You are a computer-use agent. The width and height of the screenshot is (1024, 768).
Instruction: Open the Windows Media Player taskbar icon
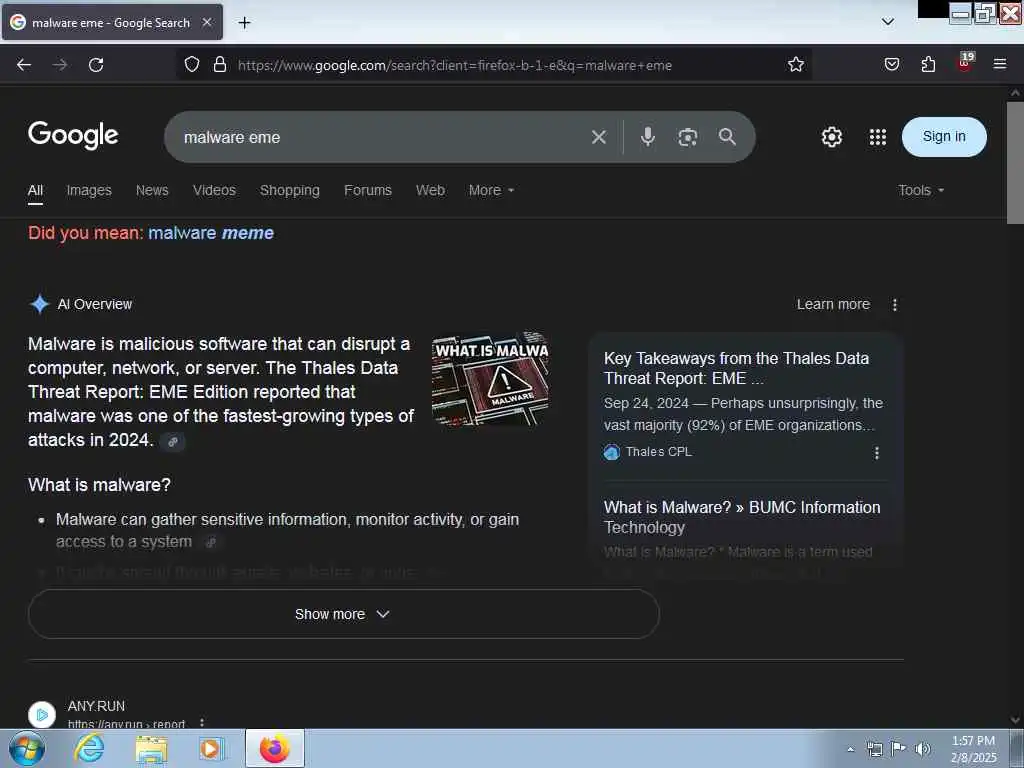[210, 749]
